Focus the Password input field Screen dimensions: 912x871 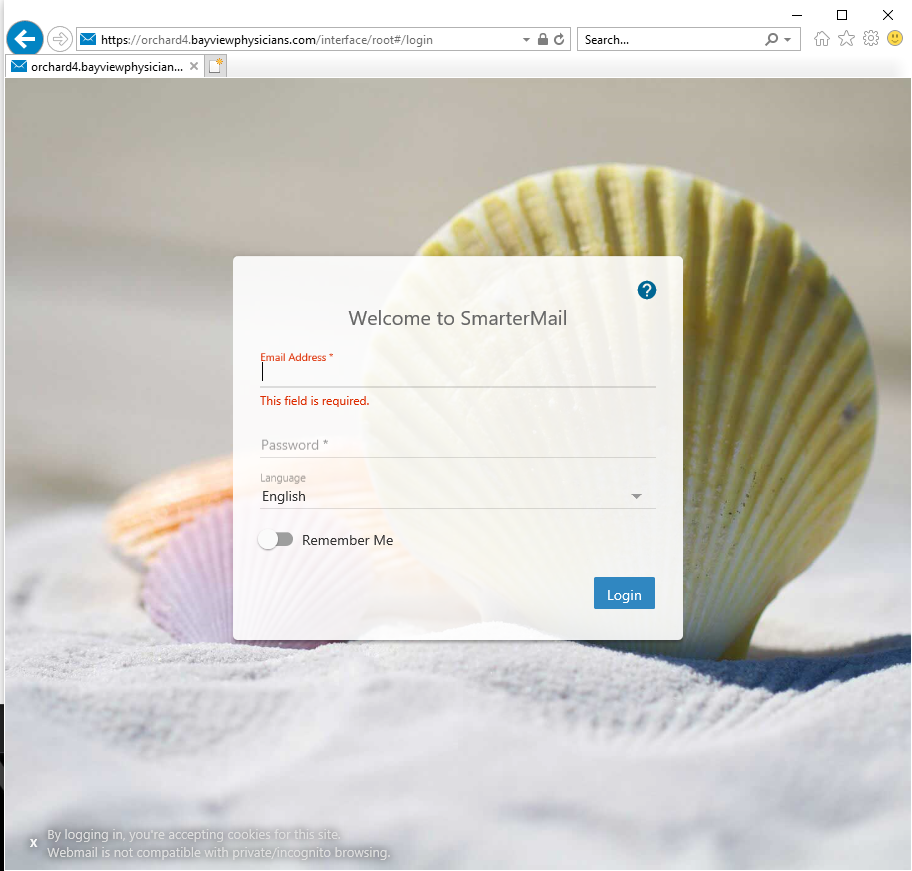457,445
